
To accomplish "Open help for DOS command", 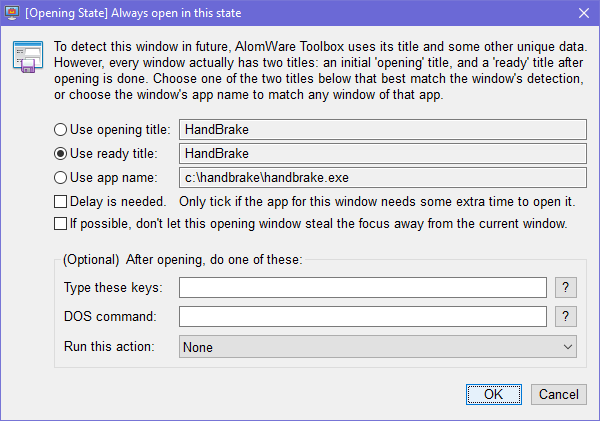I will pos(566,317).
